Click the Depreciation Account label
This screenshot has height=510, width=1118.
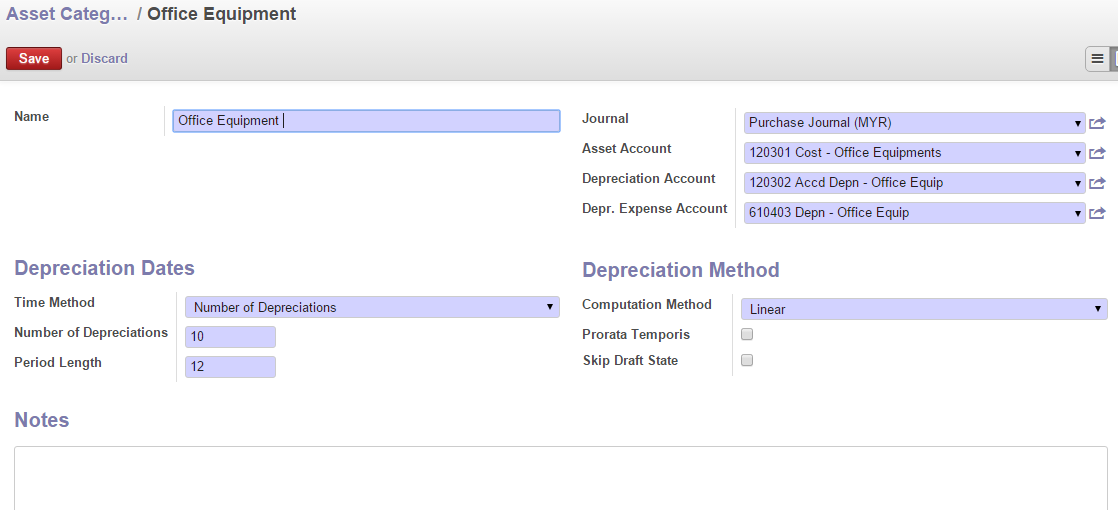click(649, 179)
